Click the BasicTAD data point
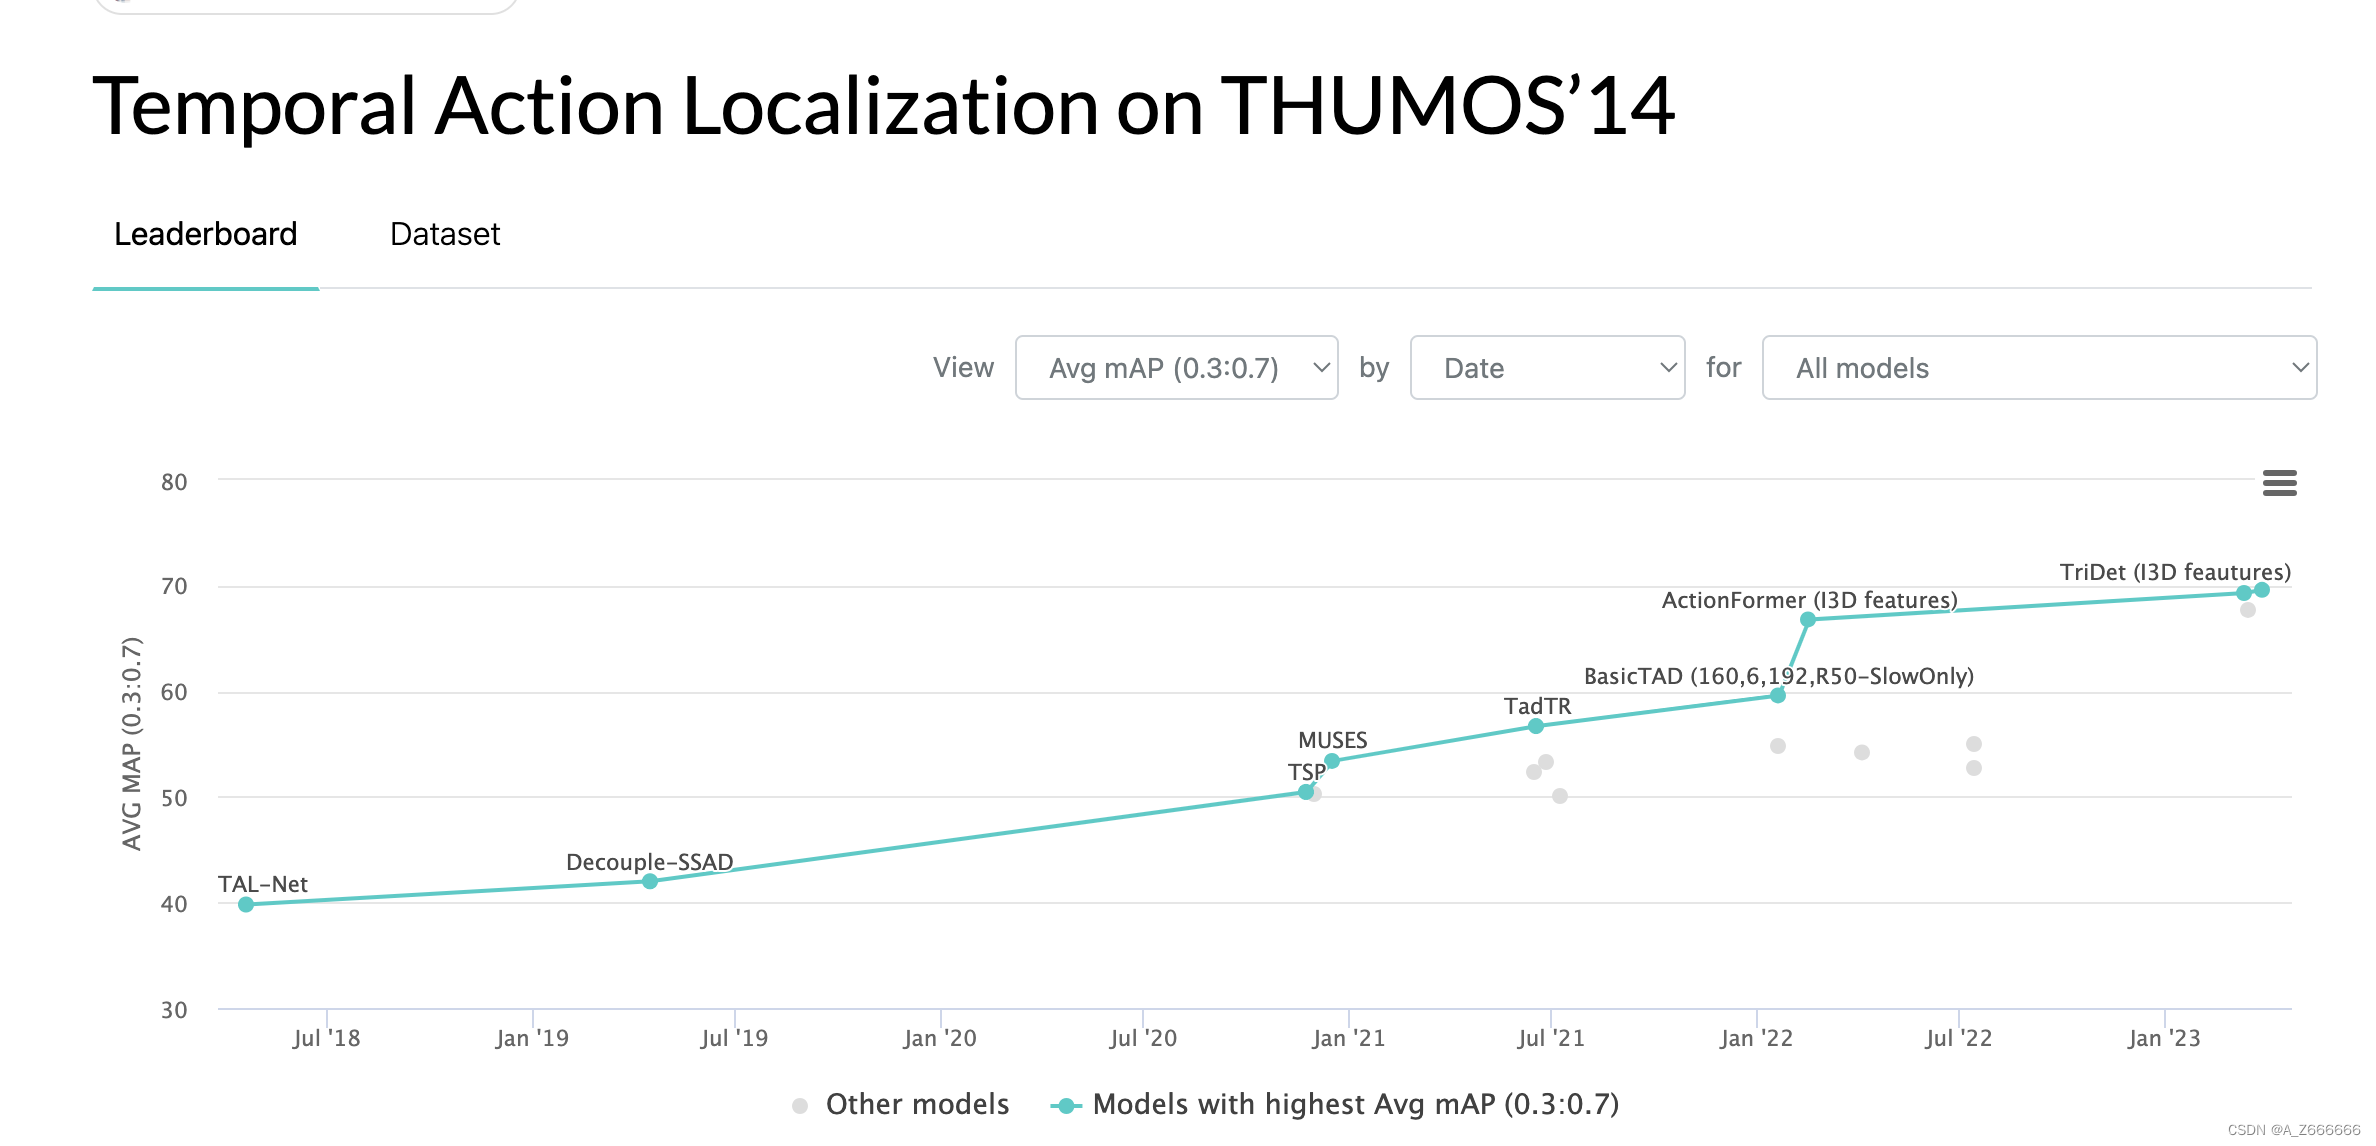The image size is (2376, 1146). (x=1778, y=695)
